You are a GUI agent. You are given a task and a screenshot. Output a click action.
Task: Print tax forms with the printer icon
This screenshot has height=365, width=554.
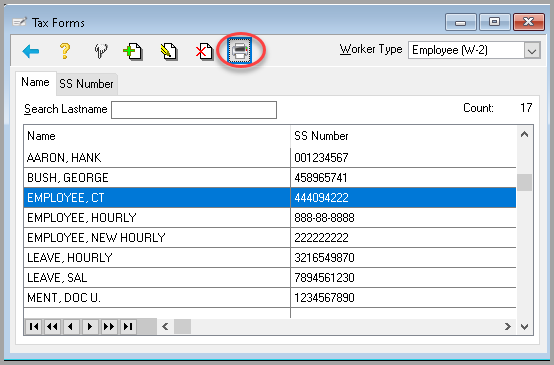(x=240, y=51)
